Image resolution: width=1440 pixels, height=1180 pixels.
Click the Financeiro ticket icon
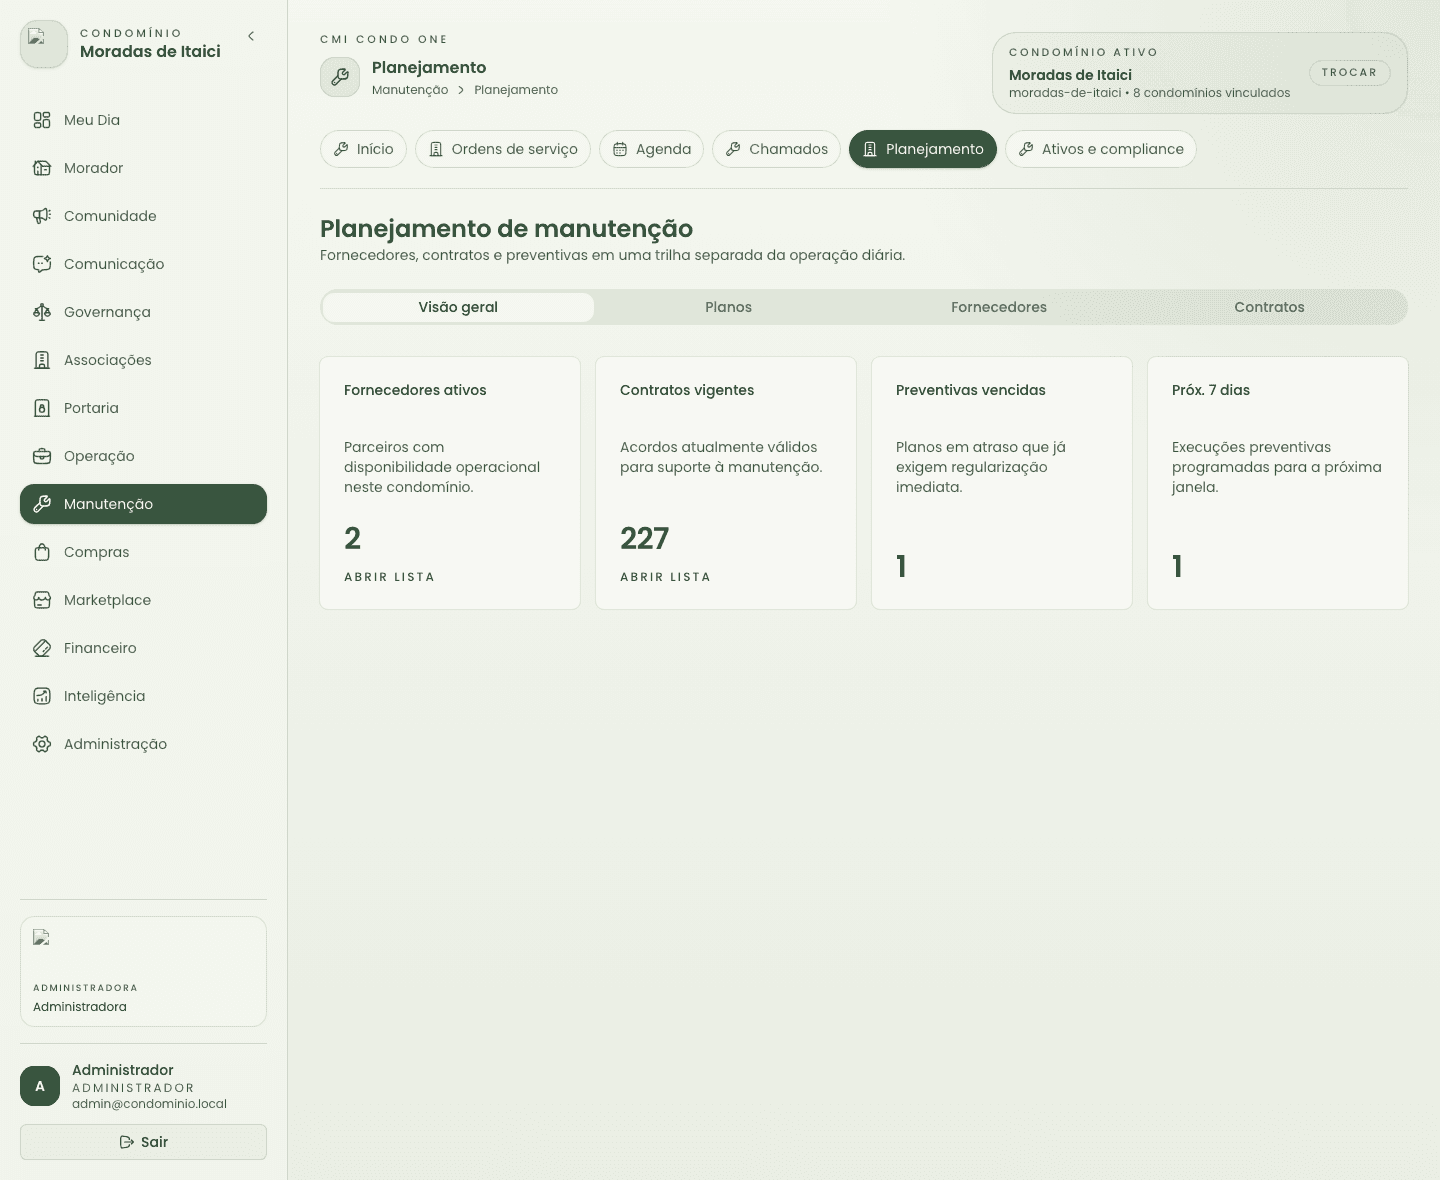pos(42,648)
